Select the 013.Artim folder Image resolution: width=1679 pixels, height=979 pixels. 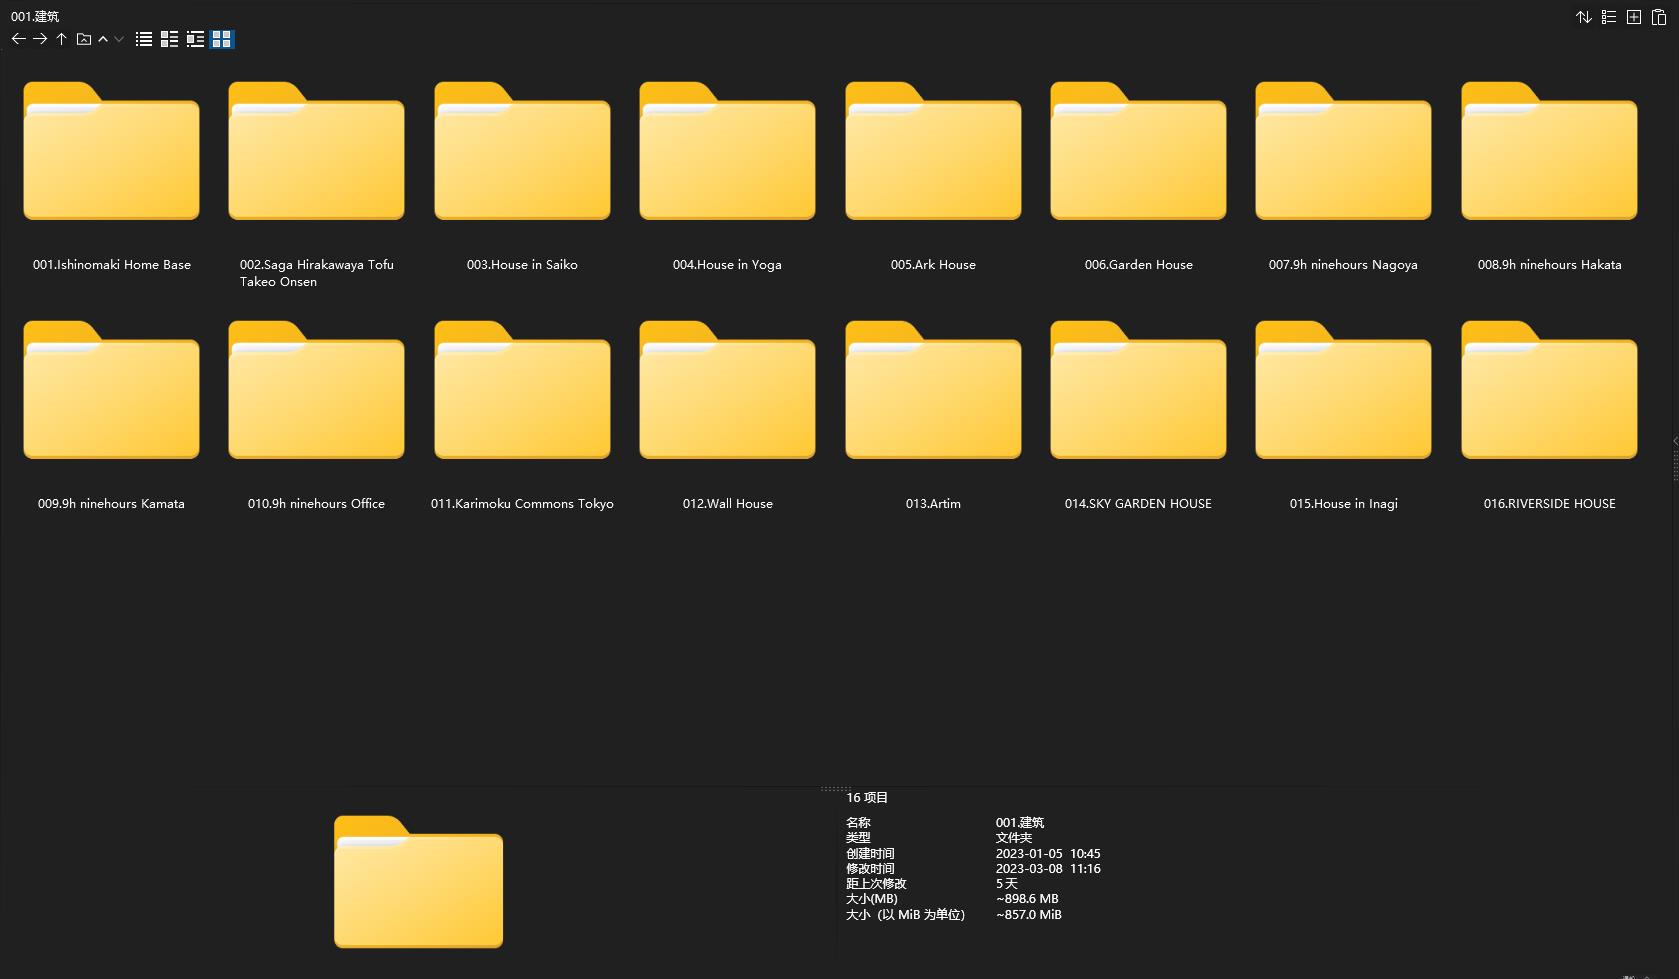coord(933,415)
